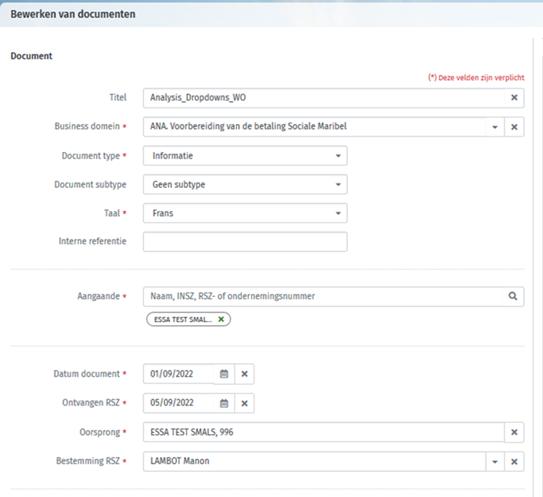Click into the Interne referentie field
Viewport: 543px width, 497px height.
coord(245,242)
